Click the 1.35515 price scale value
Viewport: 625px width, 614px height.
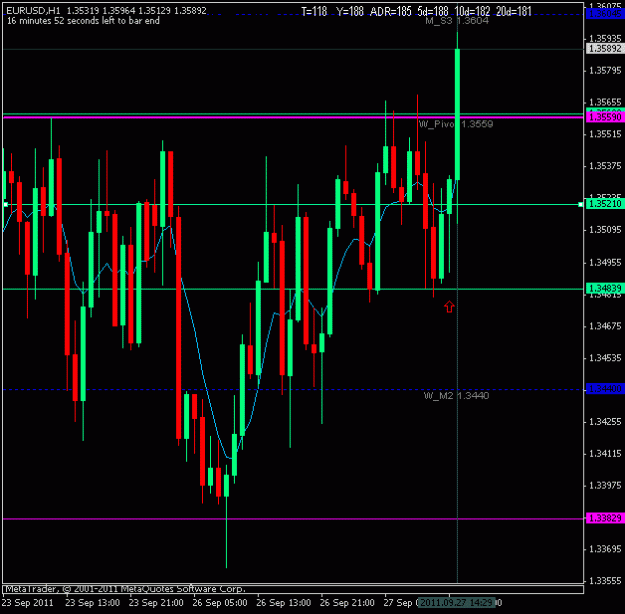click(x=605, y=134)
